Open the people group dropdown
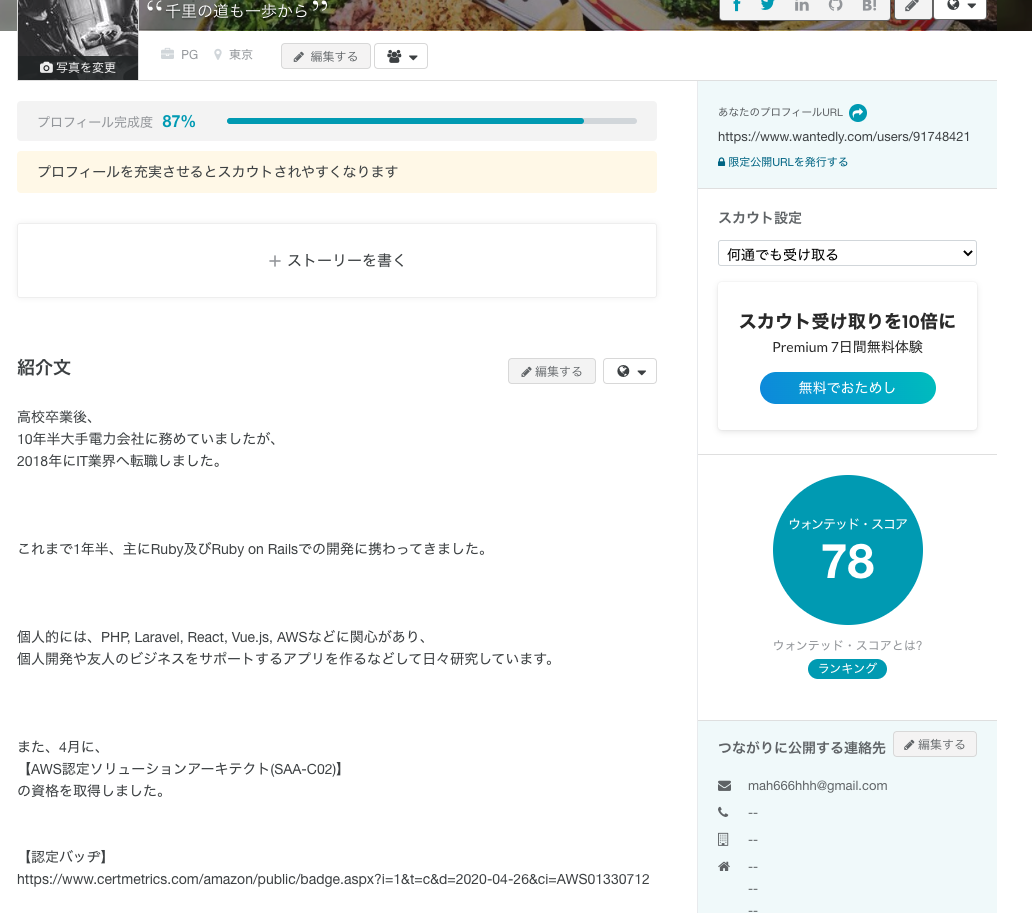Viewport: 1032px width, 913px height. (401, 57)
